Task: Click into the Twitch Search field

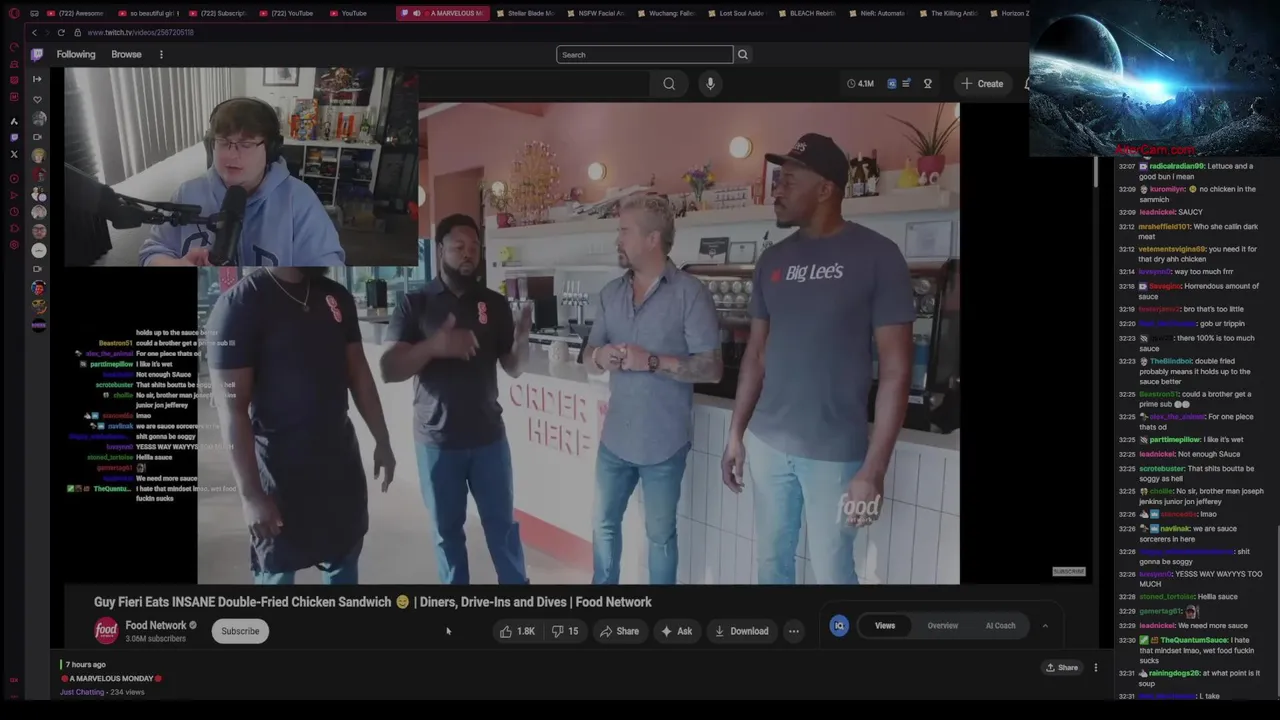Action: pos(645,54)
